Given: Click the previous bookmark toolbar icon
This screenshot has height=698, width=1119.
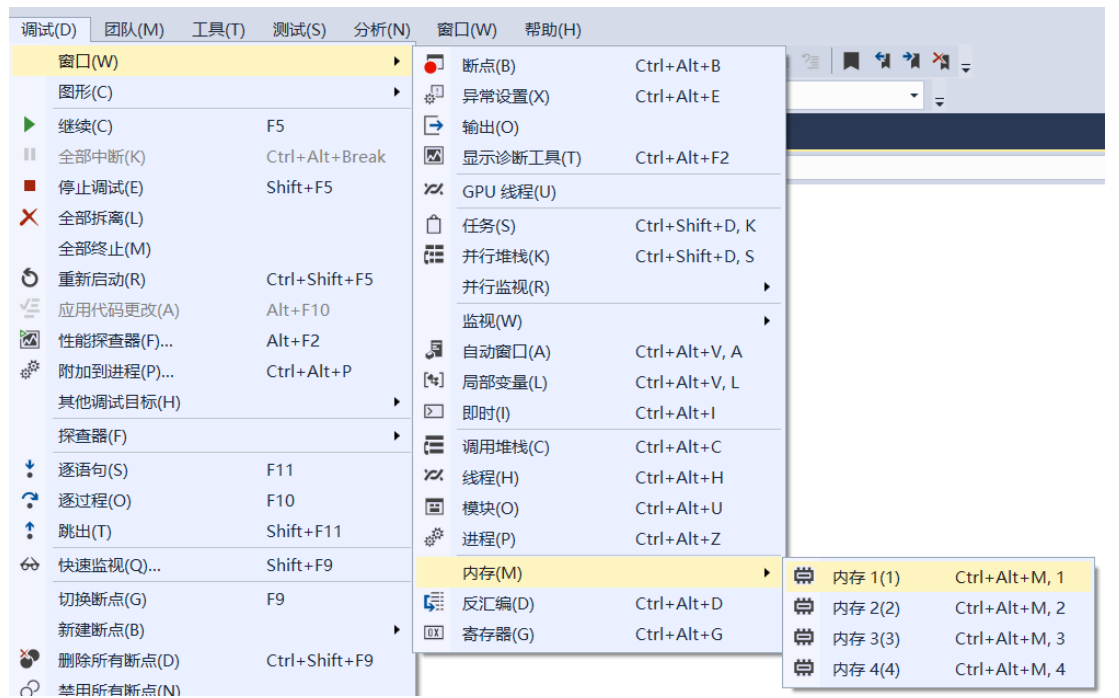Looking at the screenshot, I should tap(882, 61).
